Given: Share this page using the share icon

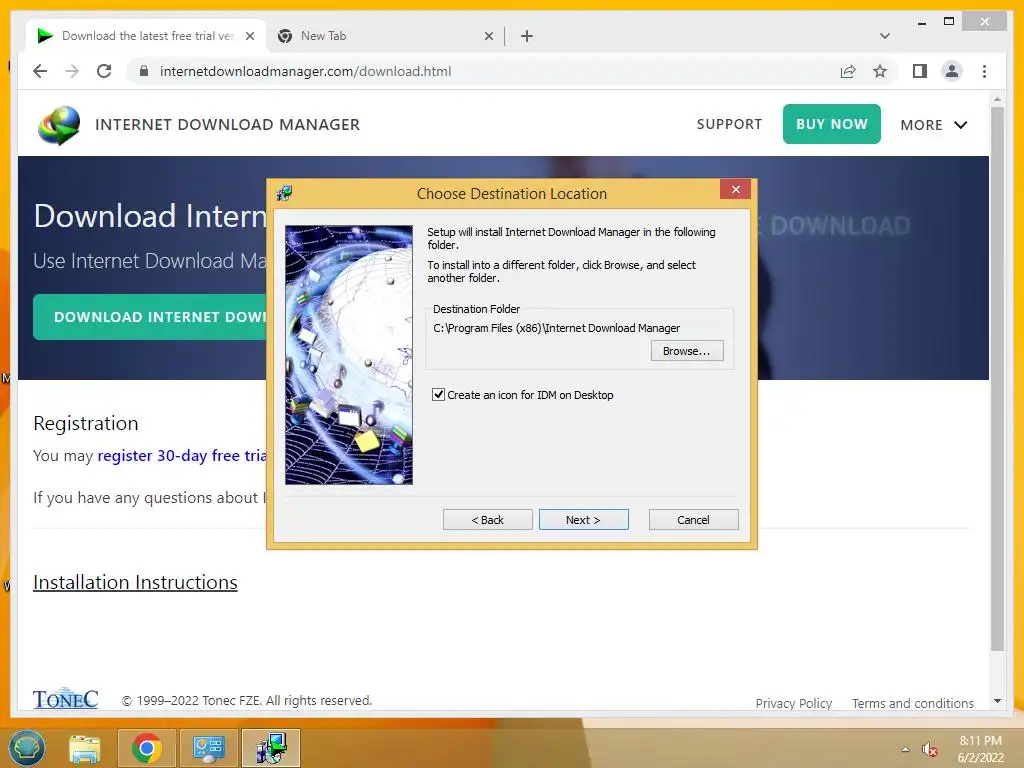Looking at the screenshot, I should click(x=848, y=71).
